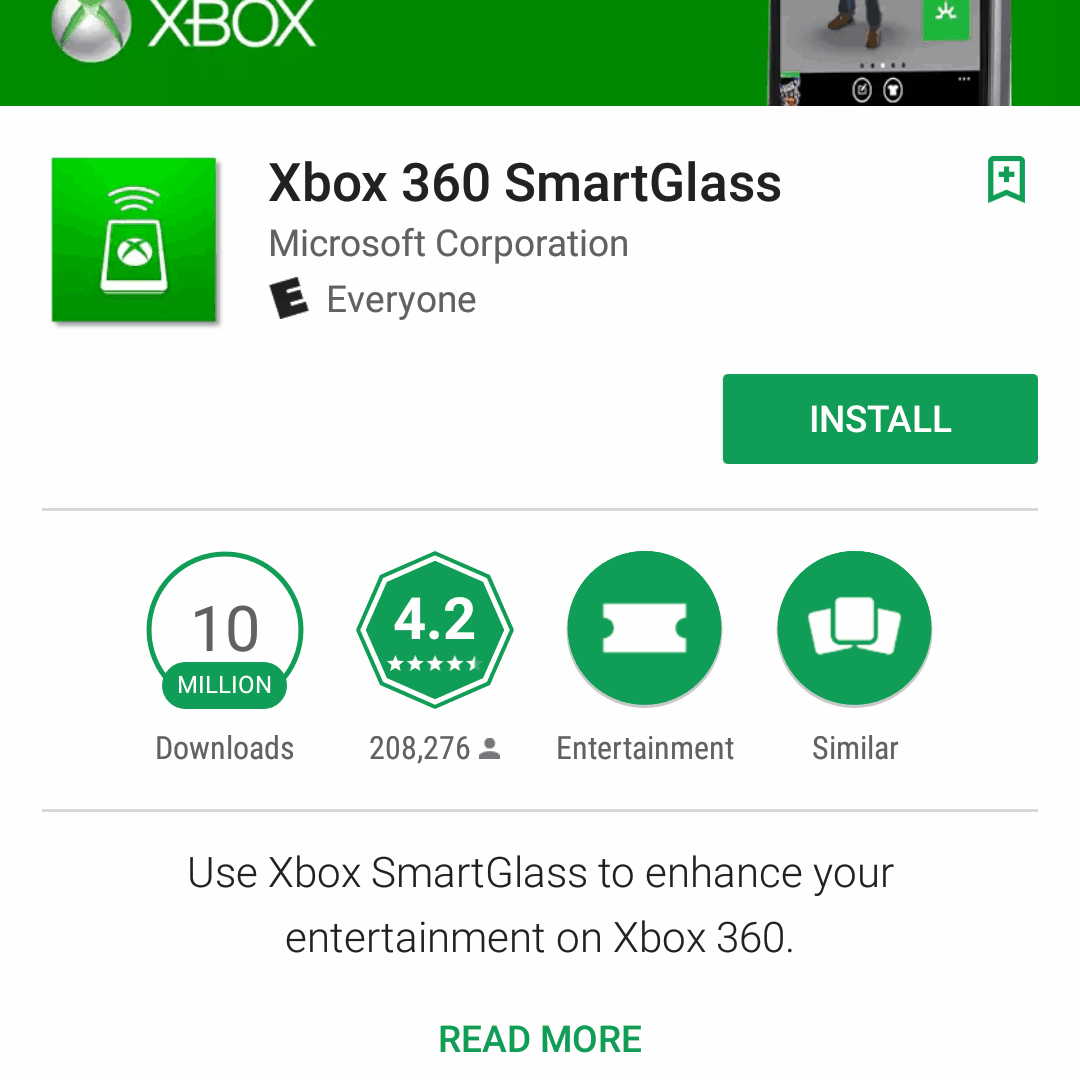Image resolution: width=1080 pixels, height=1080 pixels.
Task: Tap the Downloads label text
Action: coord(225,748)
